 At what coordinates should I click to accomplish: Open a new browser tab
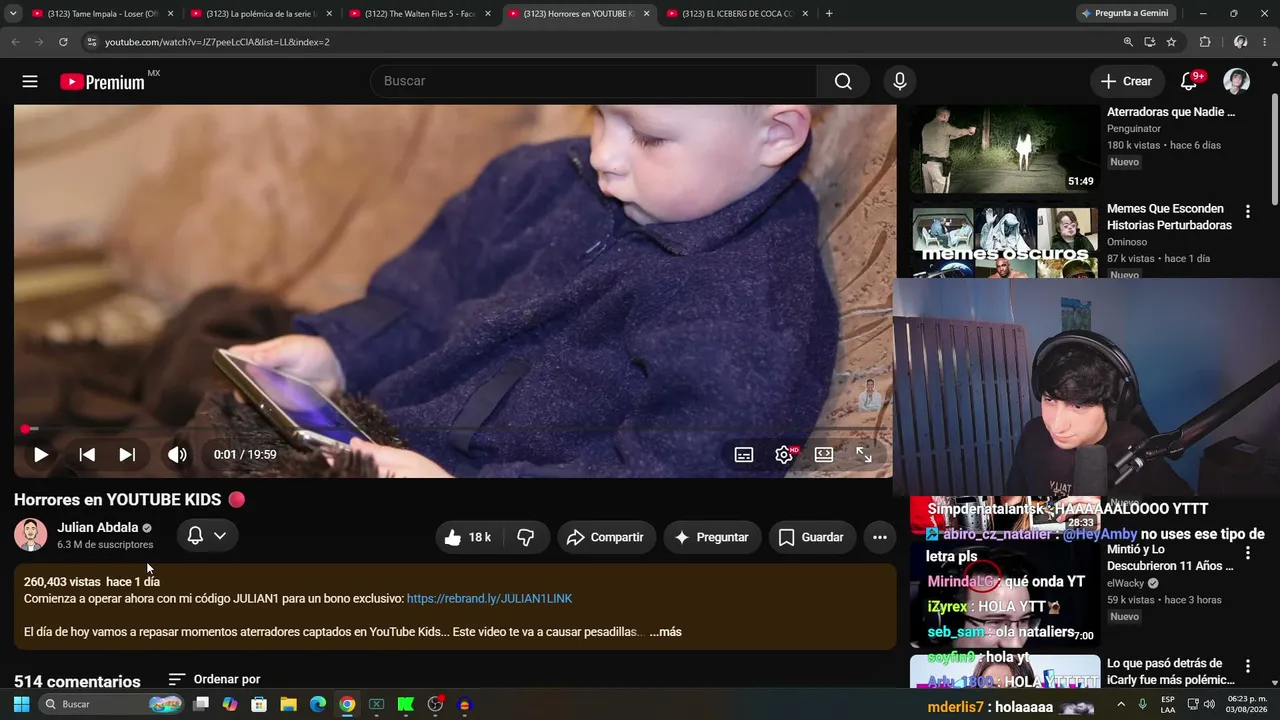pyautogui.click(x=829, y=14)
